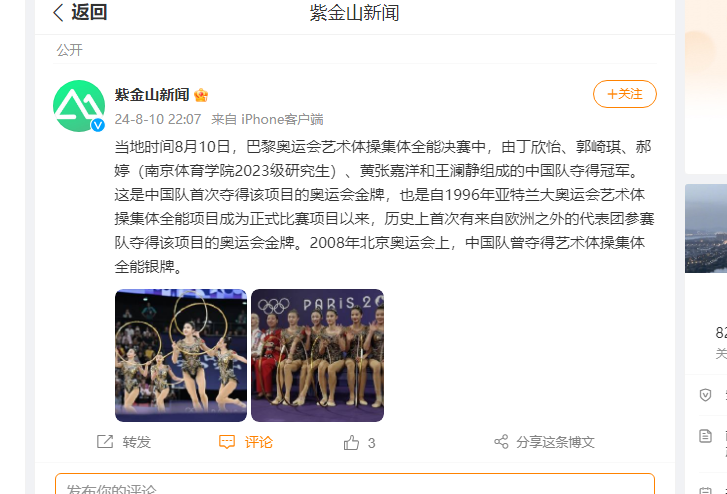The width and height of the screenshot is (727, 494).
Task: Click the shield icon in right sidebar
Action: coord(705,395)
